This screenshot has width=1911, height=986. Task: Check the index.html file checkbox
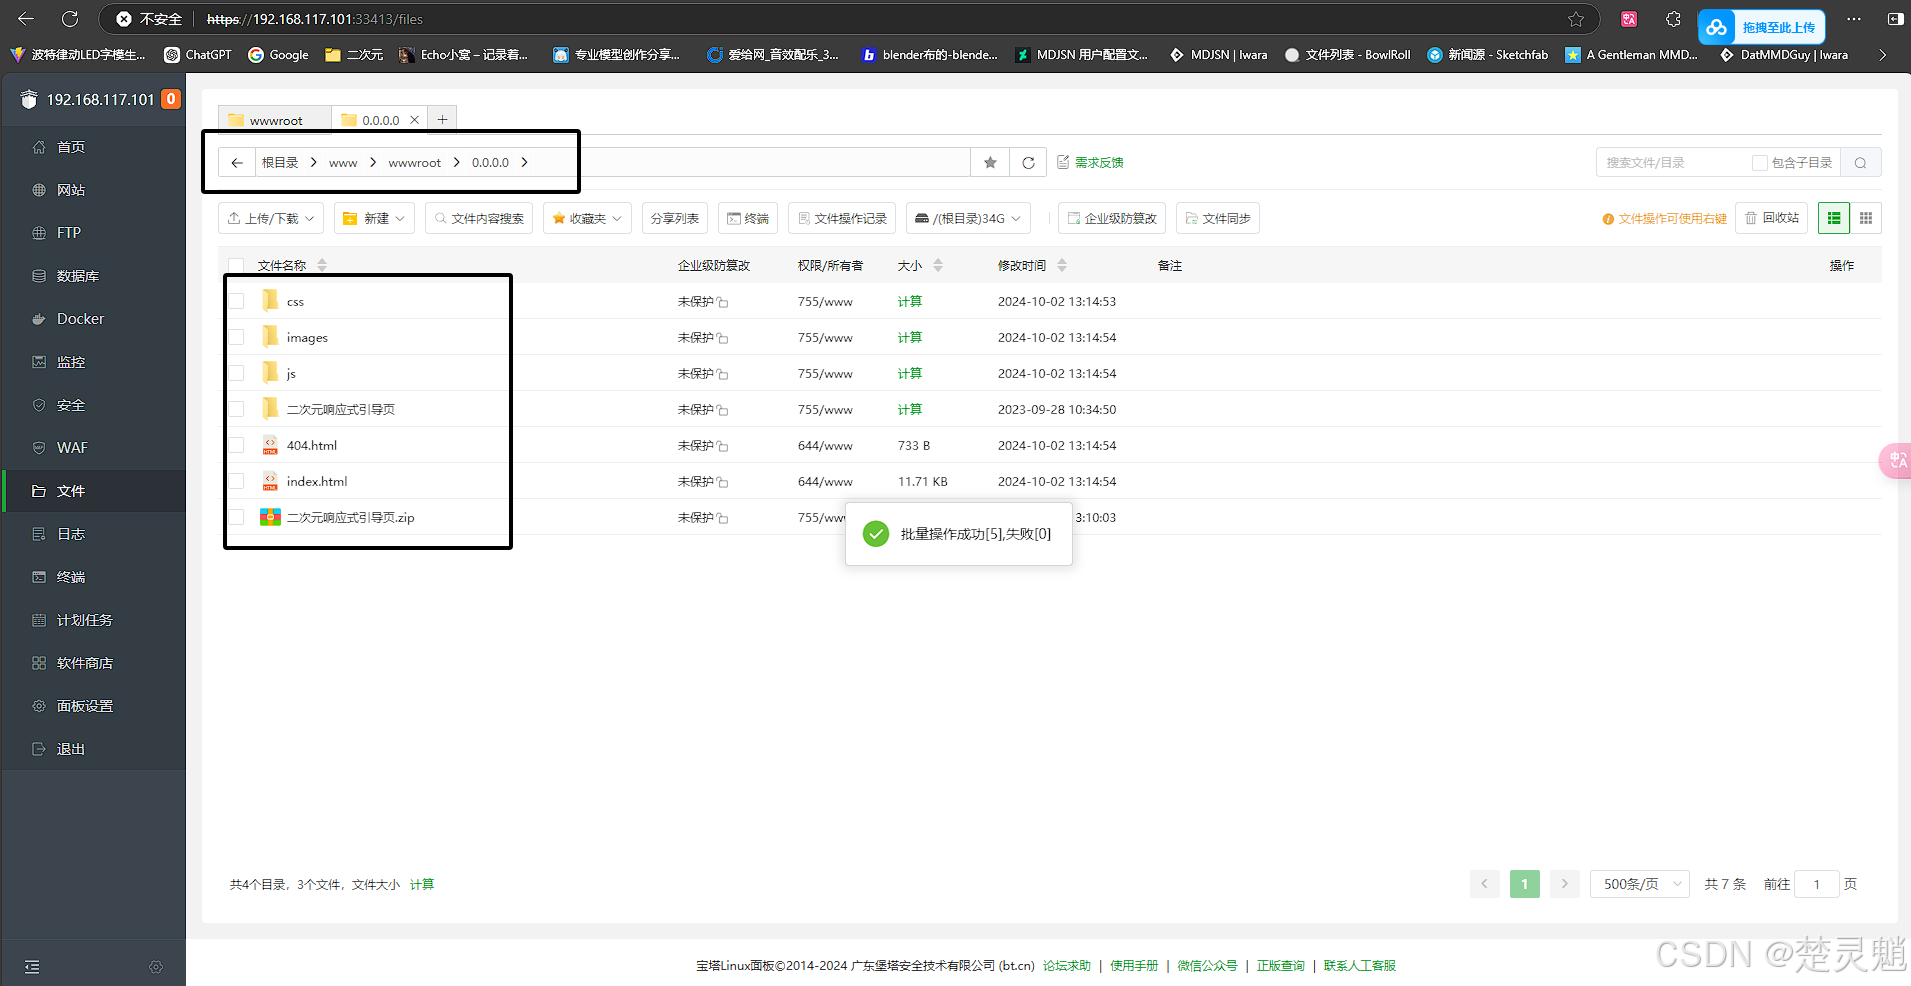(236, 481)
